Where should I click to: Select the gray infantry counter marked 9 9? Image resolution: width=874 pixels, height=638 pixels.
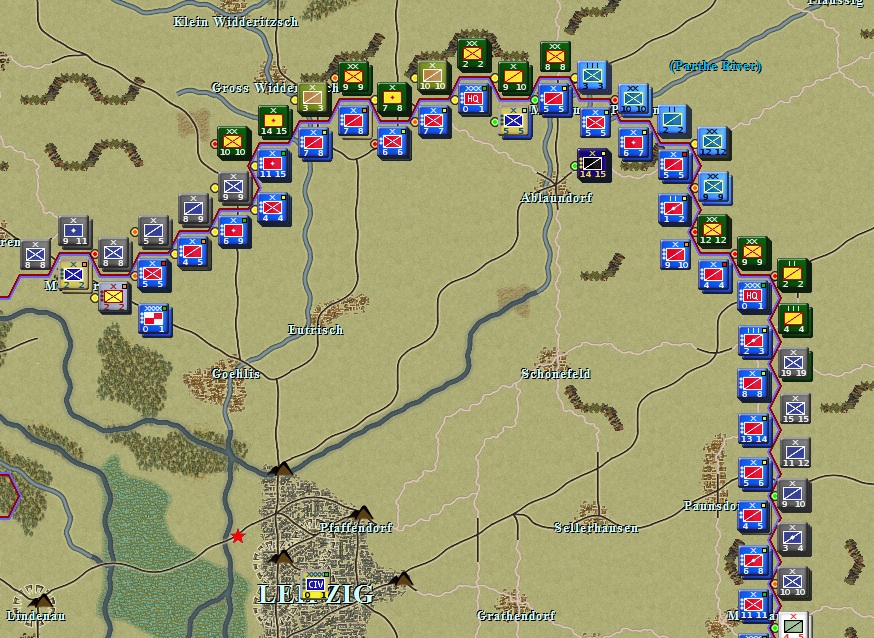click(233, 188)
